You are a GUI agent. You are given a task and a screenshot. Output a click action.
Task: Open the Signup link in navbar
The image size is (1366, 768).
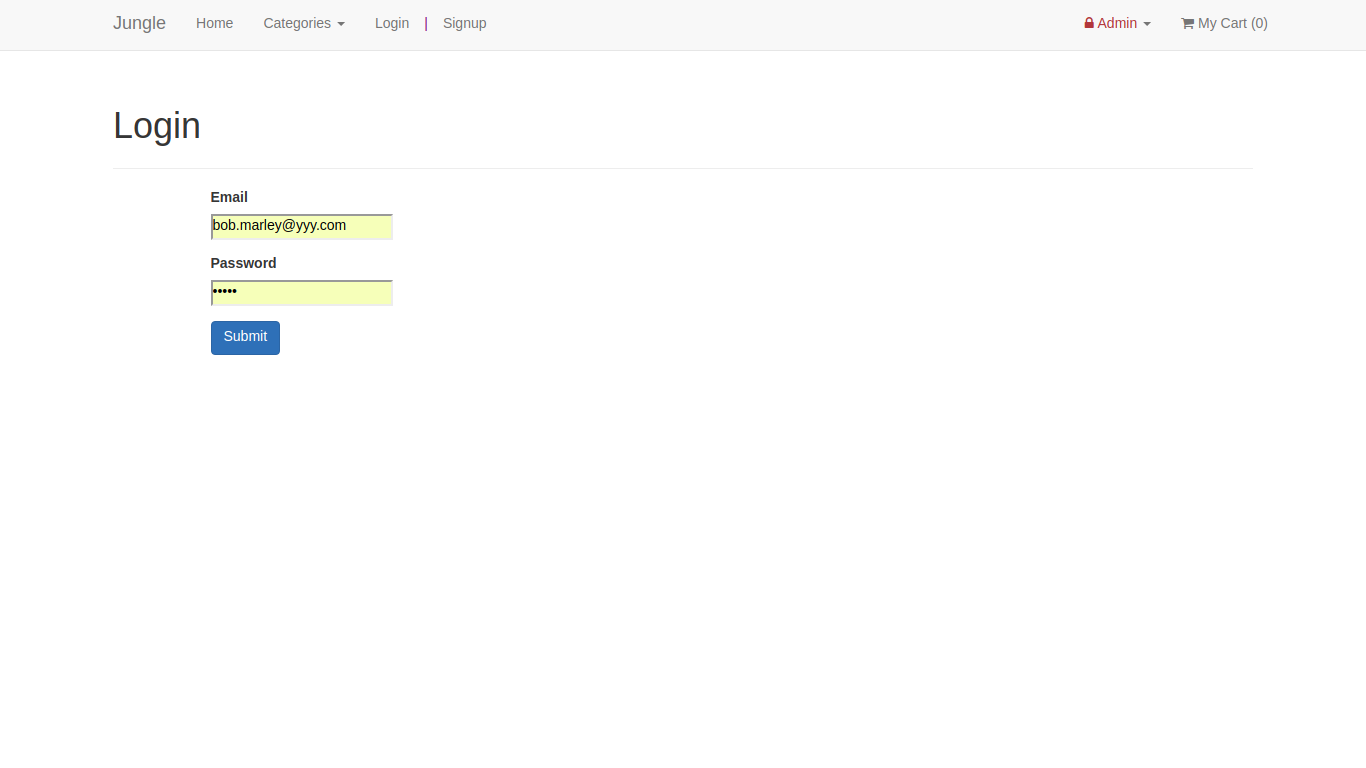[465, 23]
